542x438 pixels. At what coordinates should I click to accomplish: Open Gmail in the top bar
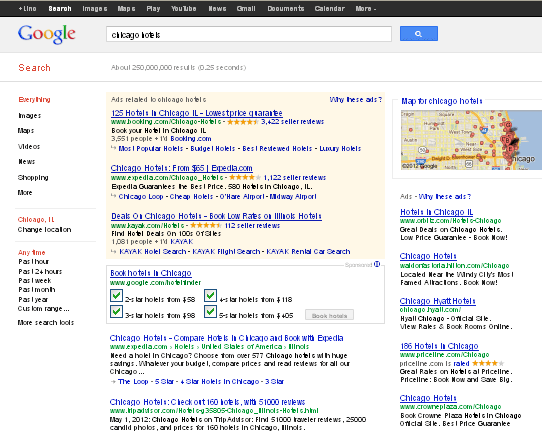[x=246, y=9]
